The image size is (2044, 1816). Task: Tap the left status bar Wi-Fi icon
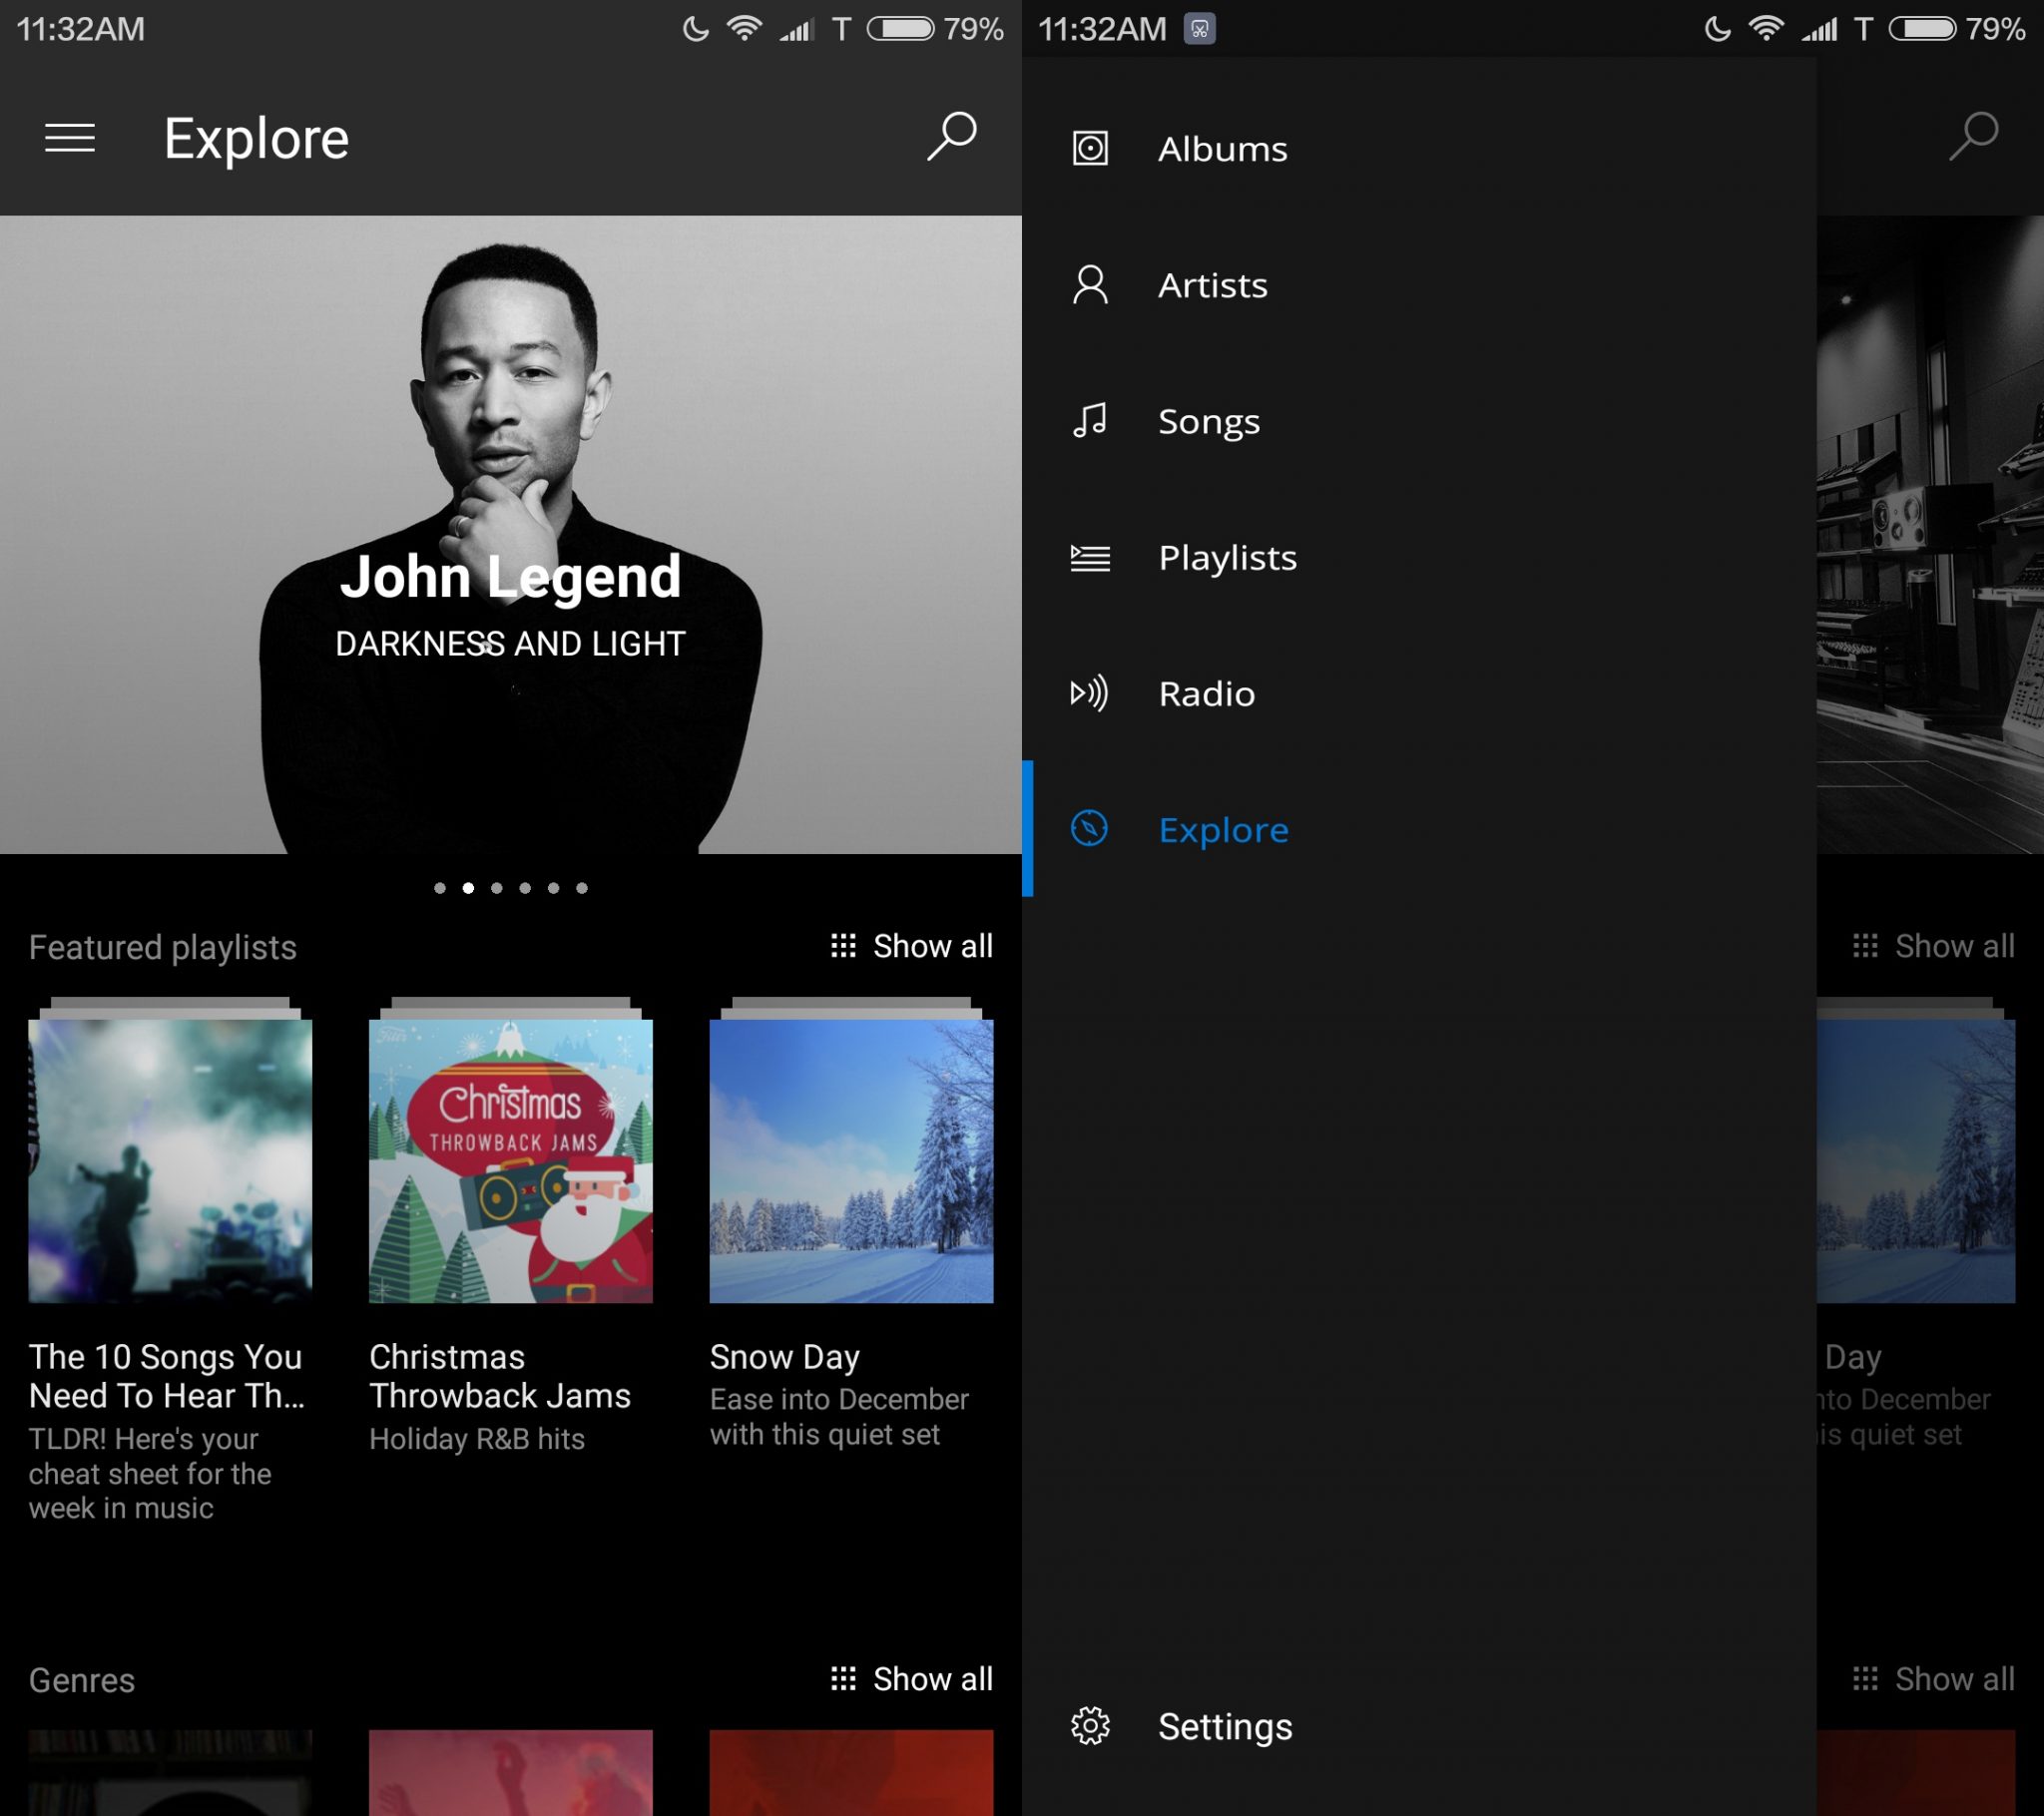coord(744,29)
